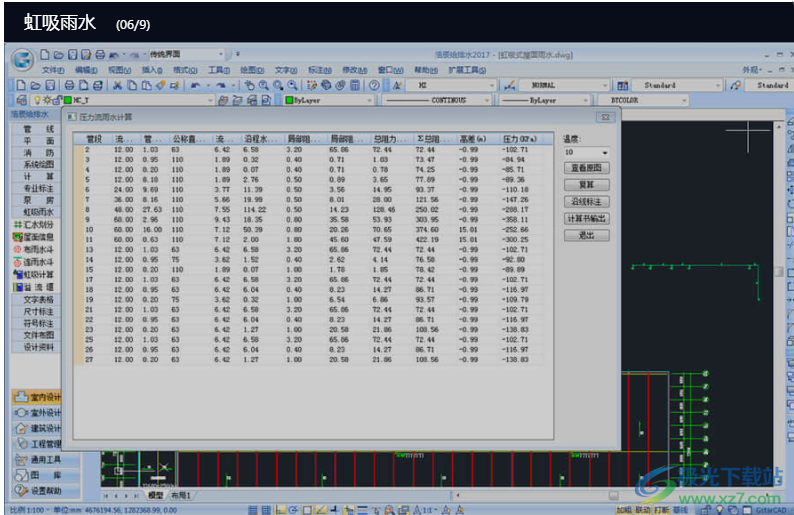Open the ByLayer lineweight dropdown
The width and height of the screenshot is (794, 515).
[545, 100]
